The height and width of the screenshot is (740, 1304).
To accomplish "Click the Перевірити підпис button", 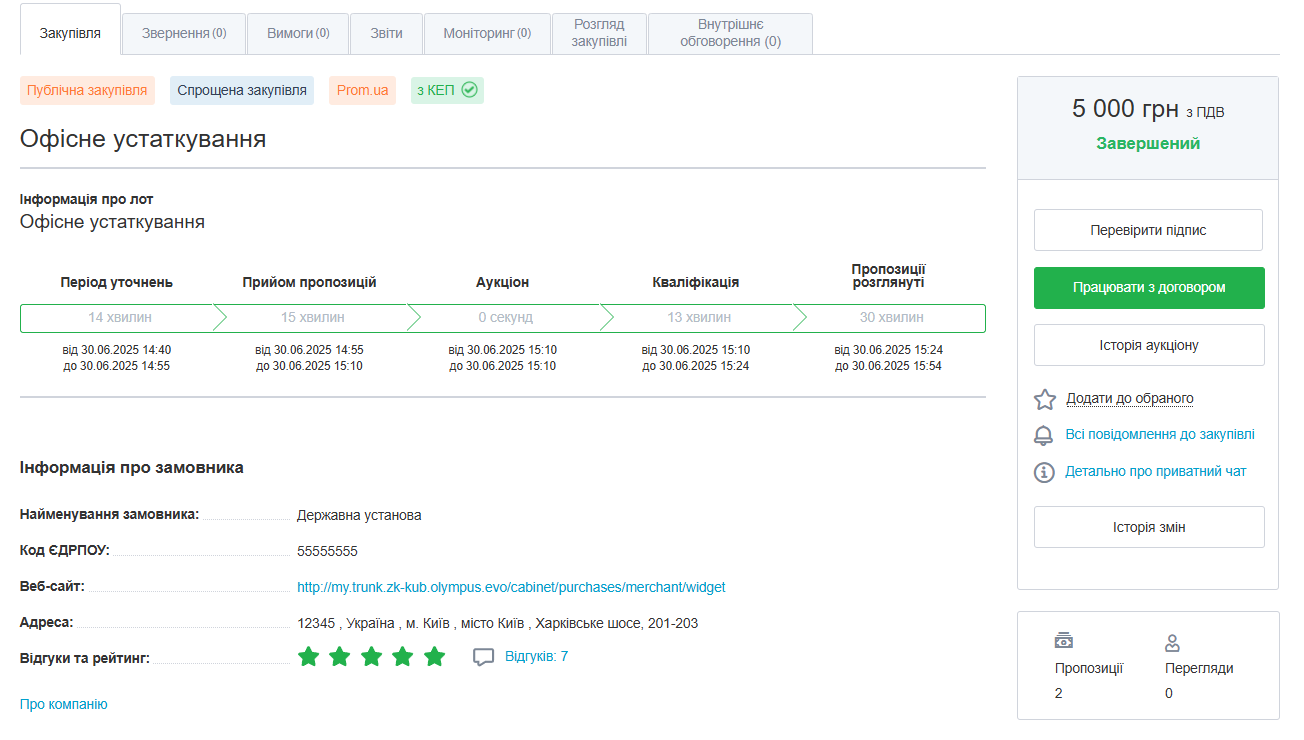I will click(1148, 230).
